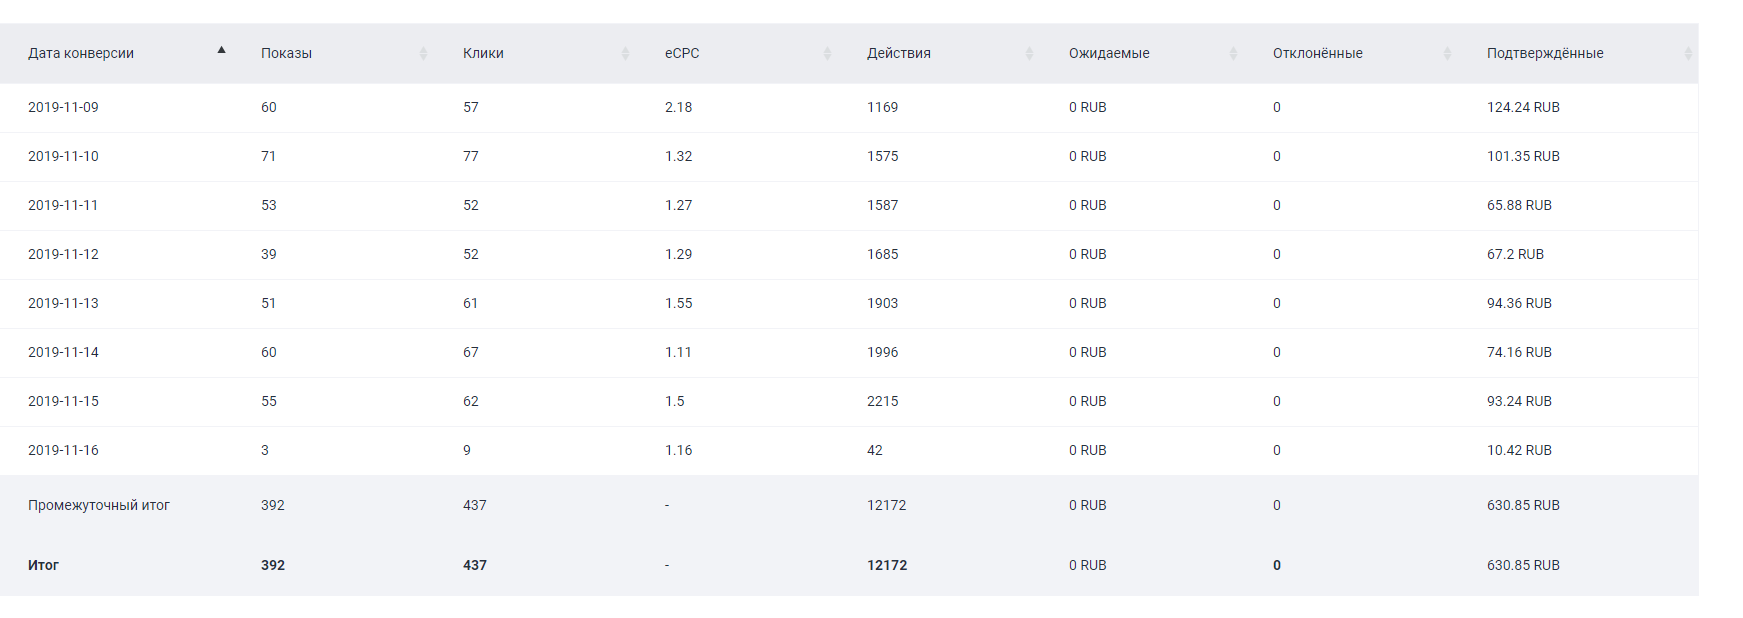Sort table by Дата конверсии header
The height and width of the screenshot is (618, 1743).
pyautogui.click(x=81, y=54)
